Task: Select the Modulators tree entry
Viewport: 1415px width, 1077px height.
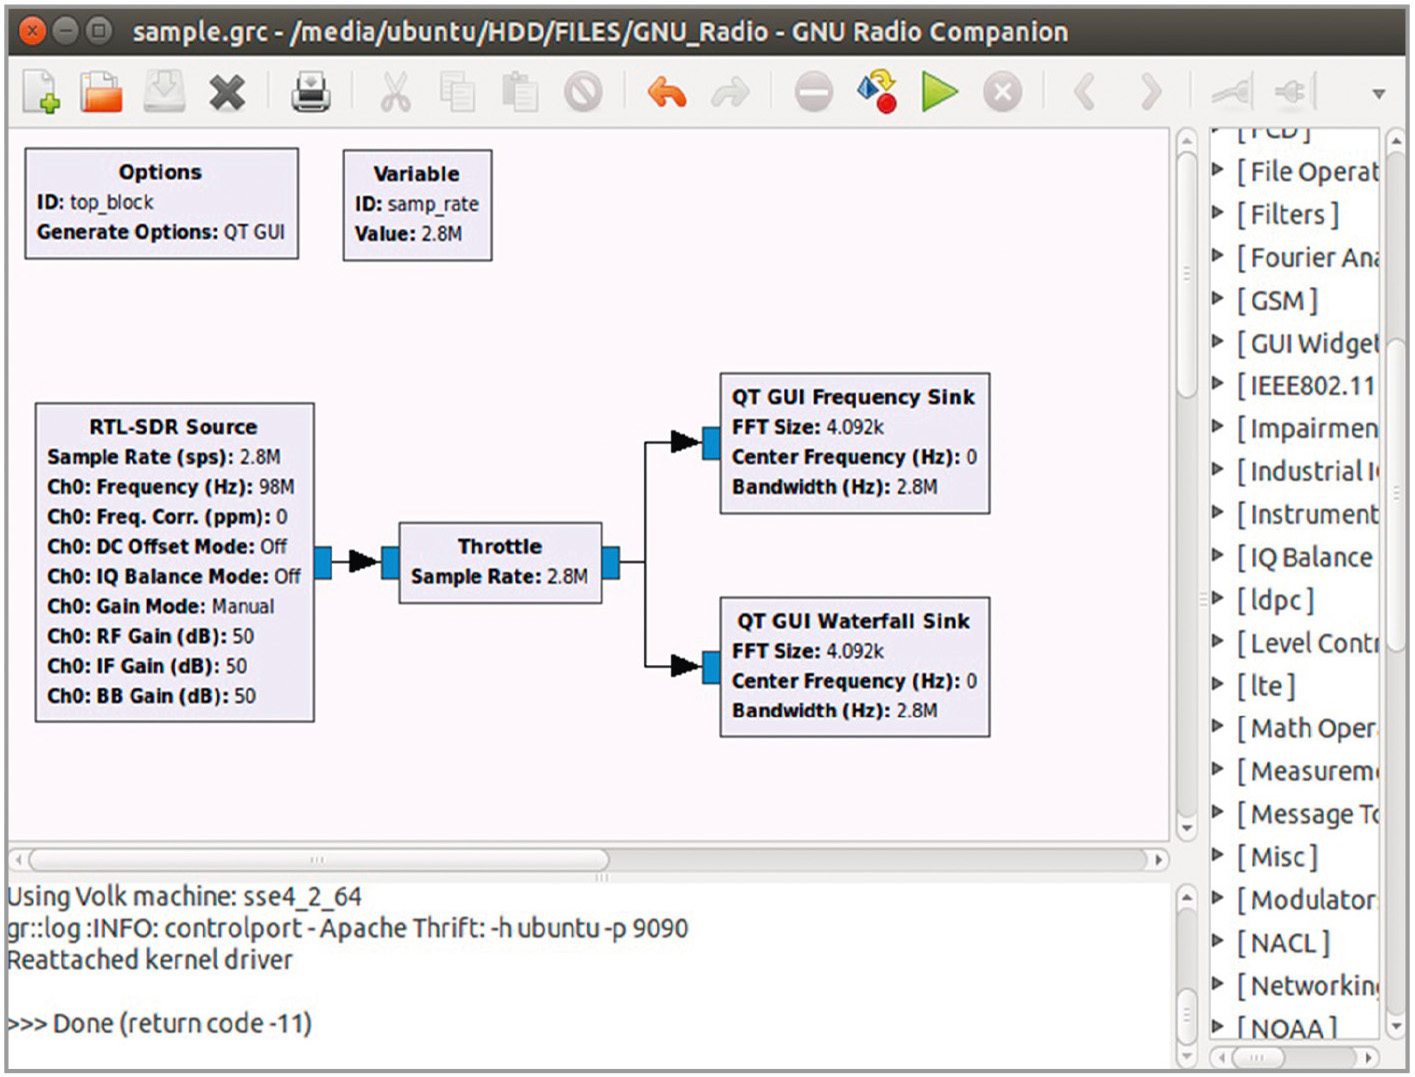Action: tap(1307, 900)
